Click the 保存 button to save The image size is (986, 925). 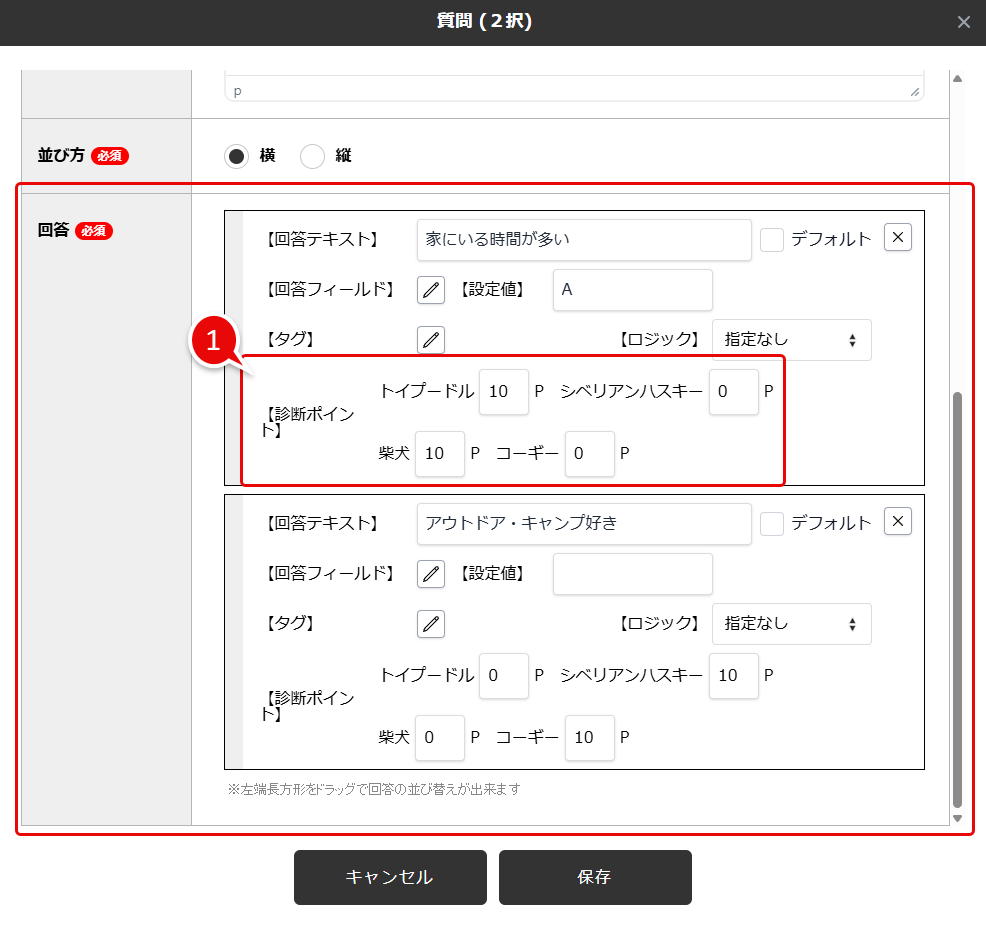tap(595, 877)
